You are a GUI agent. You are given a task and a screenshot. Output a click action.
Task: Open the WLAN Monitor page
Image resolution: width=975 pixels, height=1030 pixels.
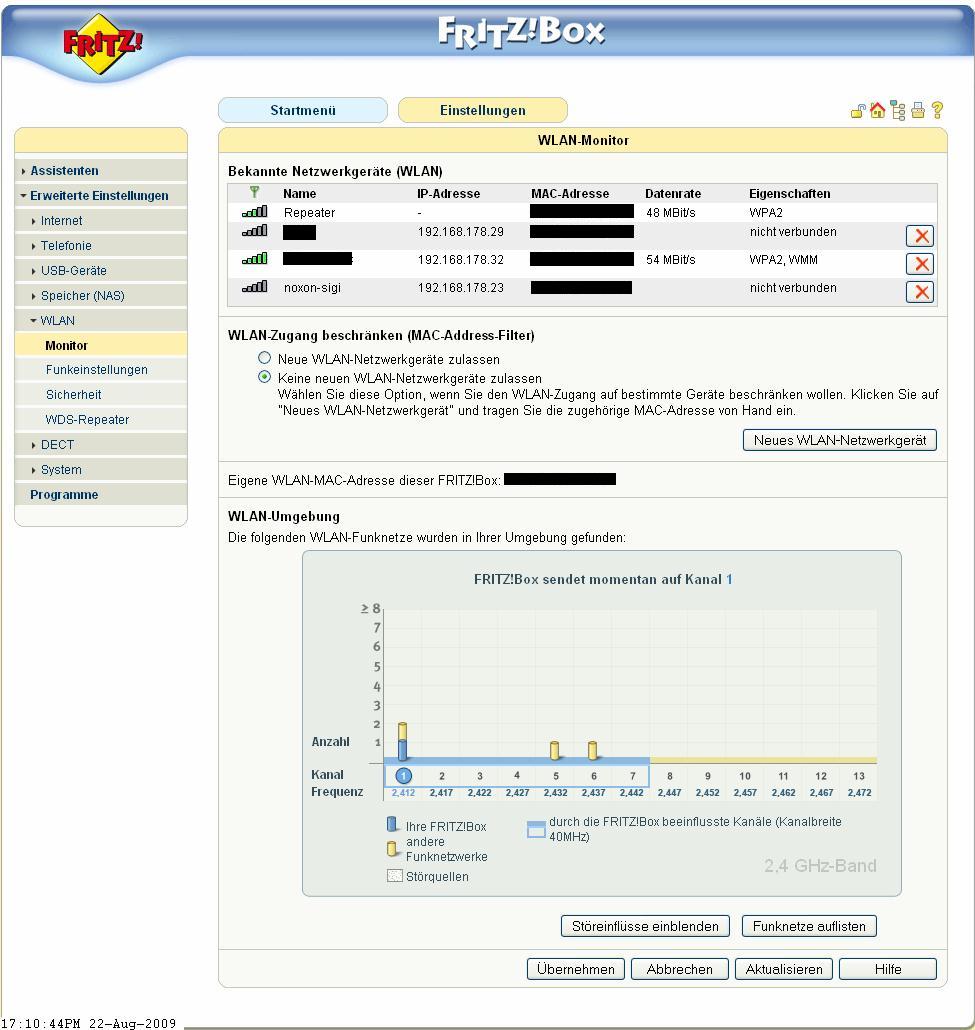pos(66,346)
